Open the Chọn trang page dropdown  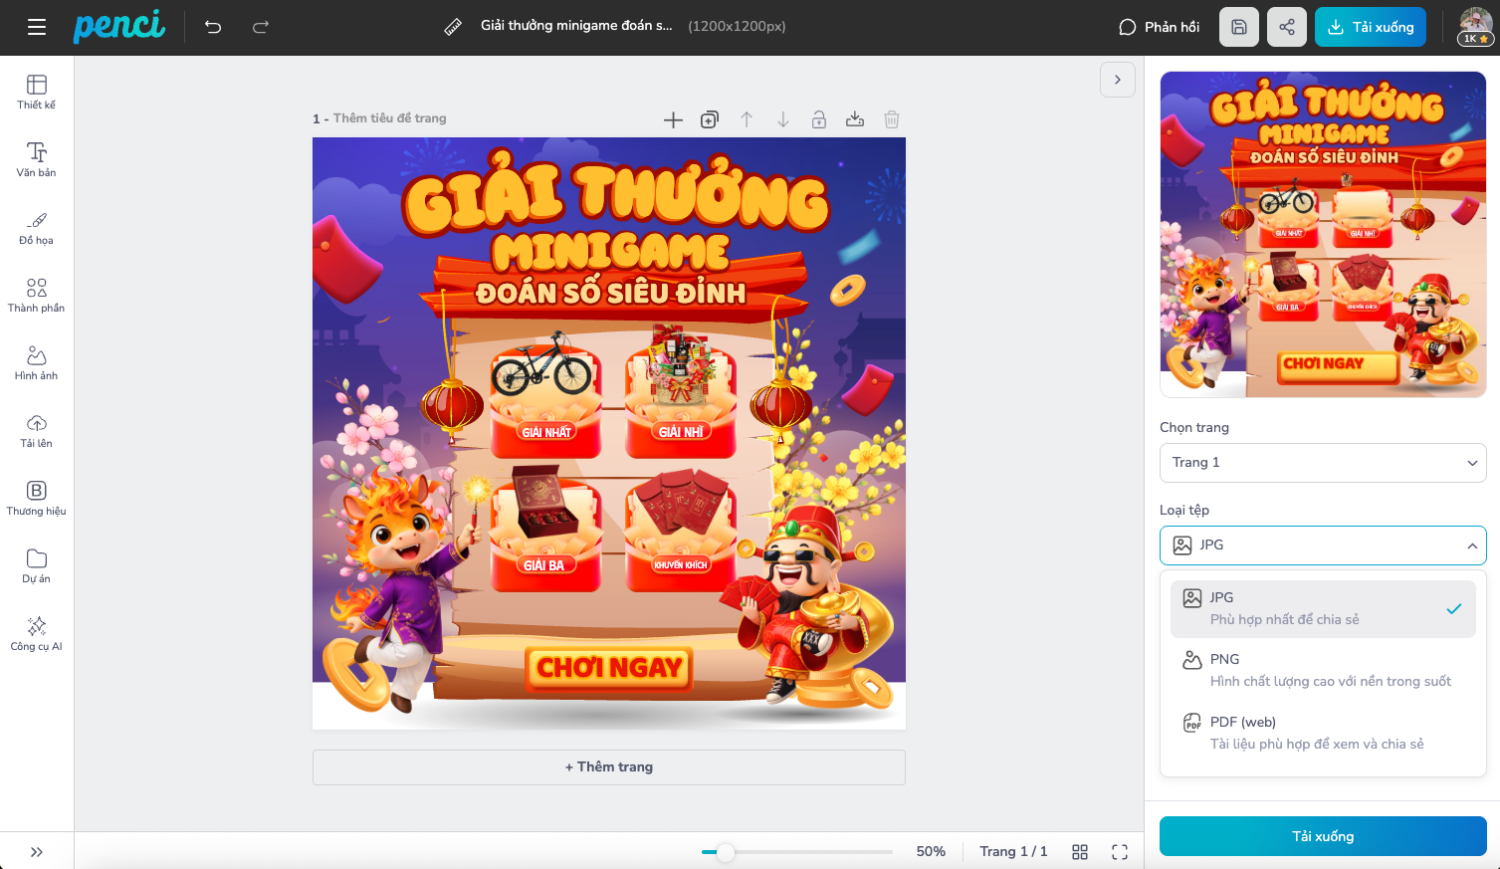coord(1322,463)
